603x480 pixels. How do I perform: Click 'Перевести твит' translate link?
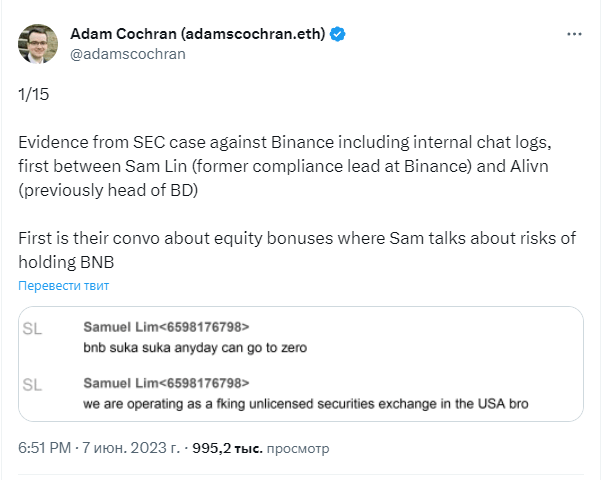[x=64, y=286]
